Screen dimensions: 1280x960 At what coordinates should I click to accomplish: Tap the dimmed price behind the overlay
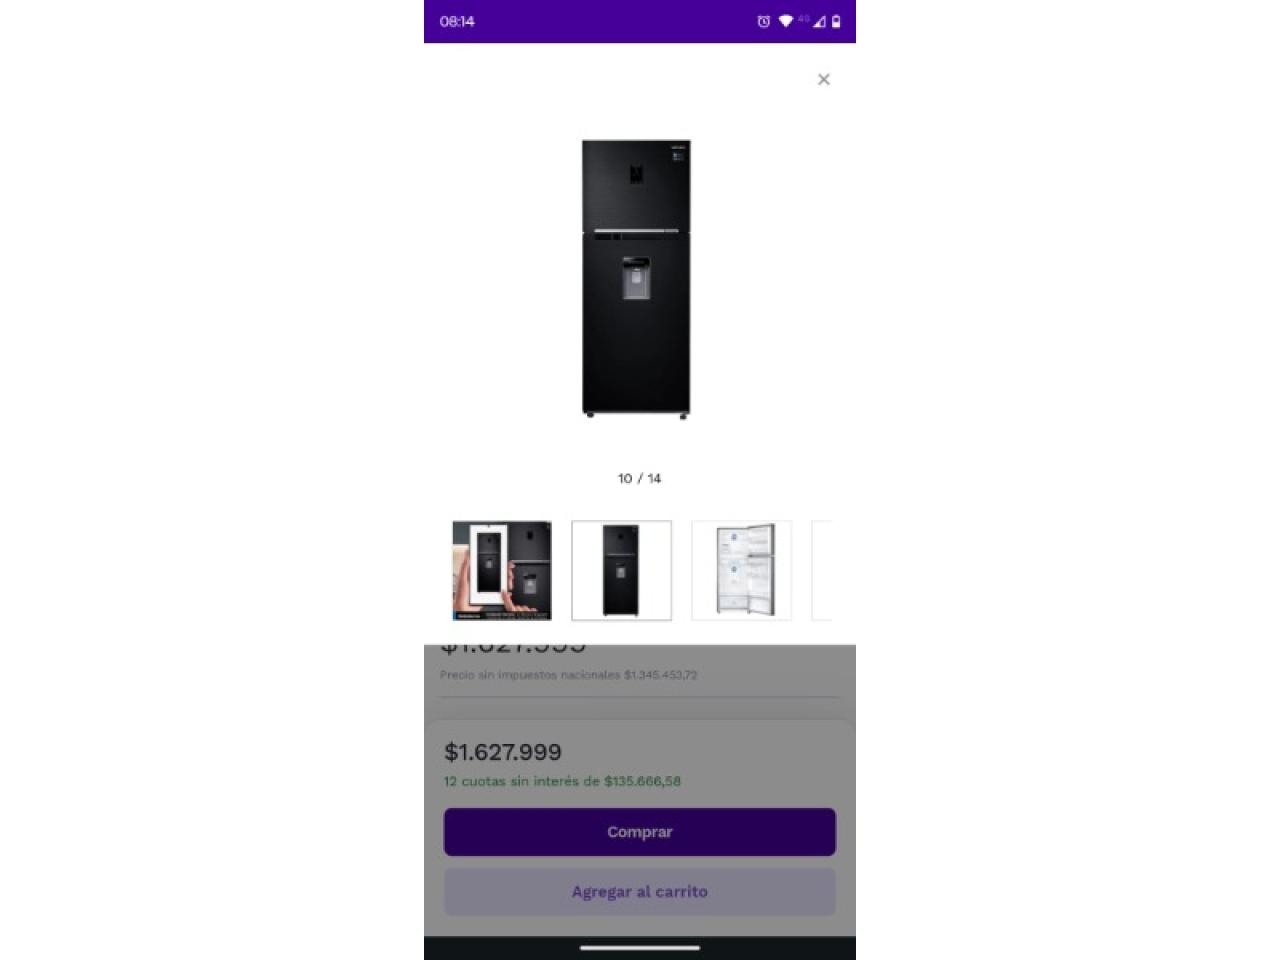click(x=513, y=648)
